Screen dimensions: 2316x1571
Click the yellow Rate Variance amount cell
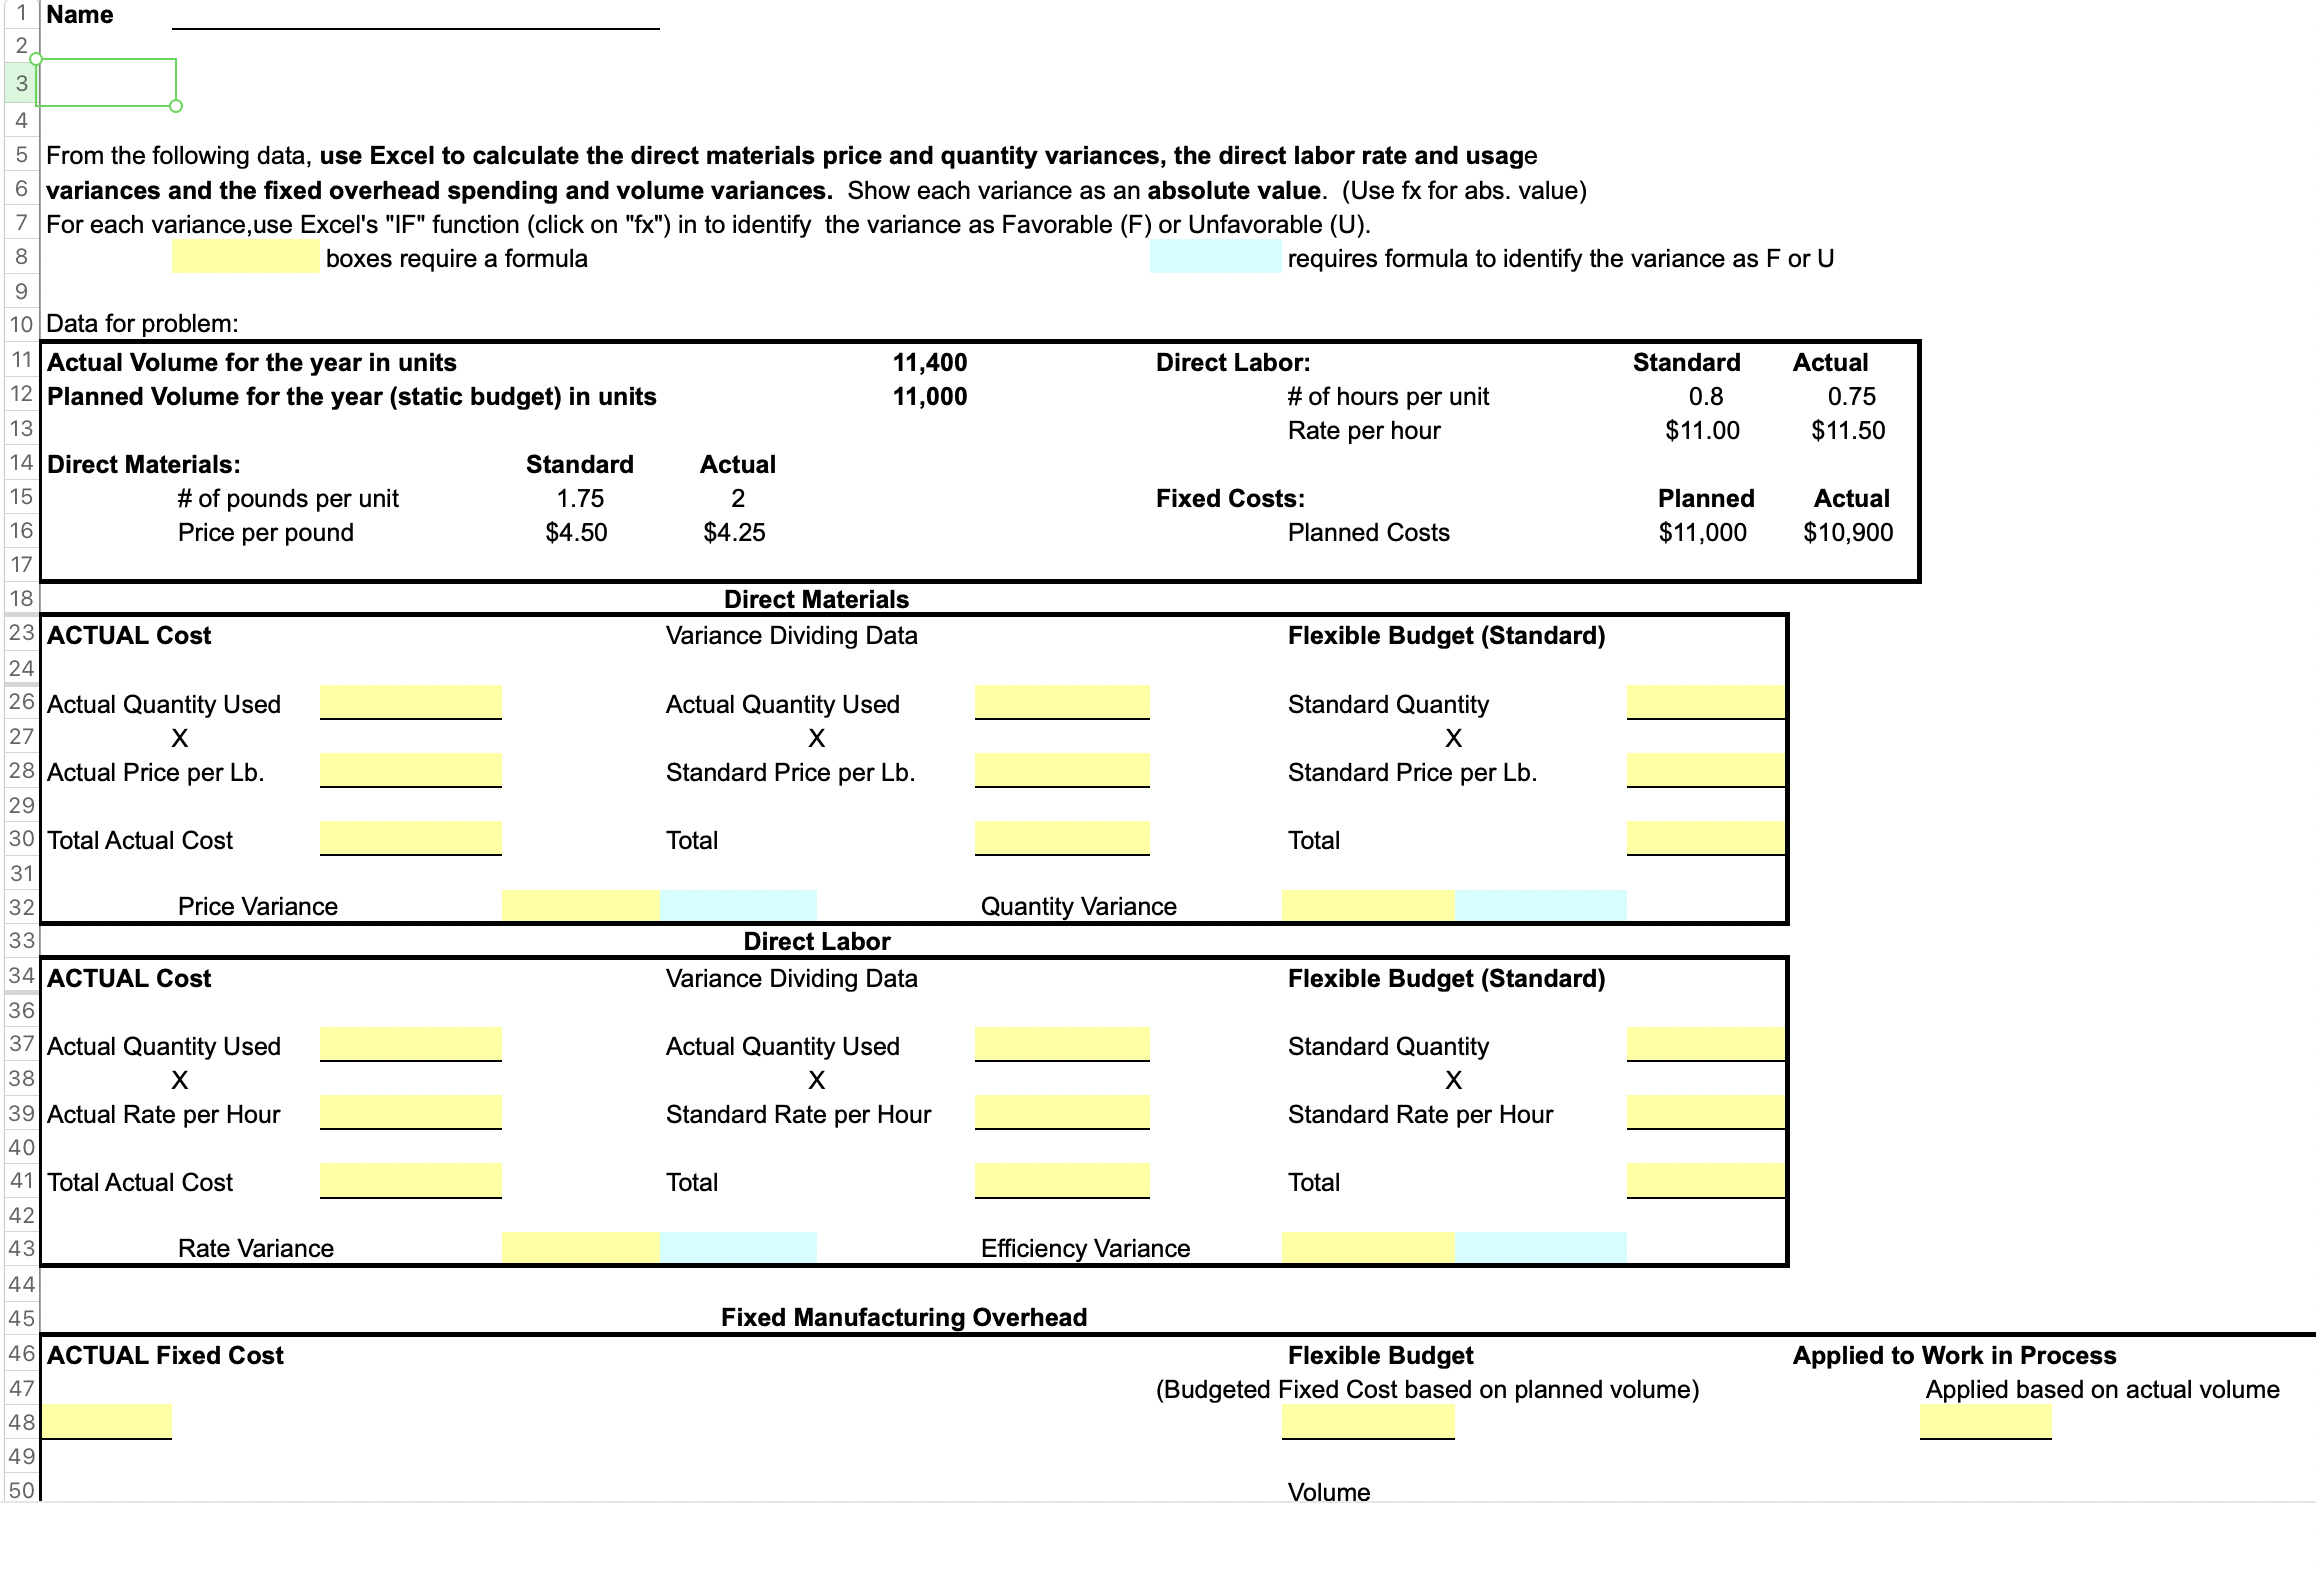(x=580, y=1247)
